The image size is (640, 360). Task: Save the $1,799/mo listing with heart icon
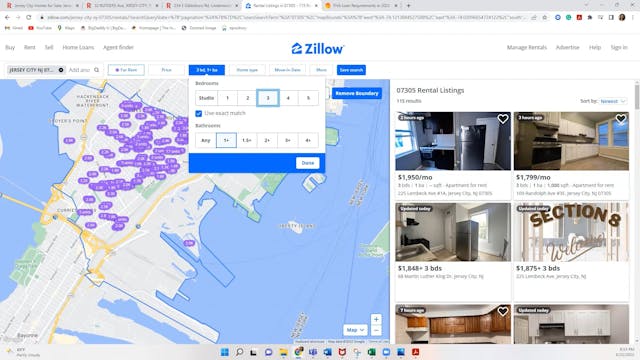pos(620,118)
